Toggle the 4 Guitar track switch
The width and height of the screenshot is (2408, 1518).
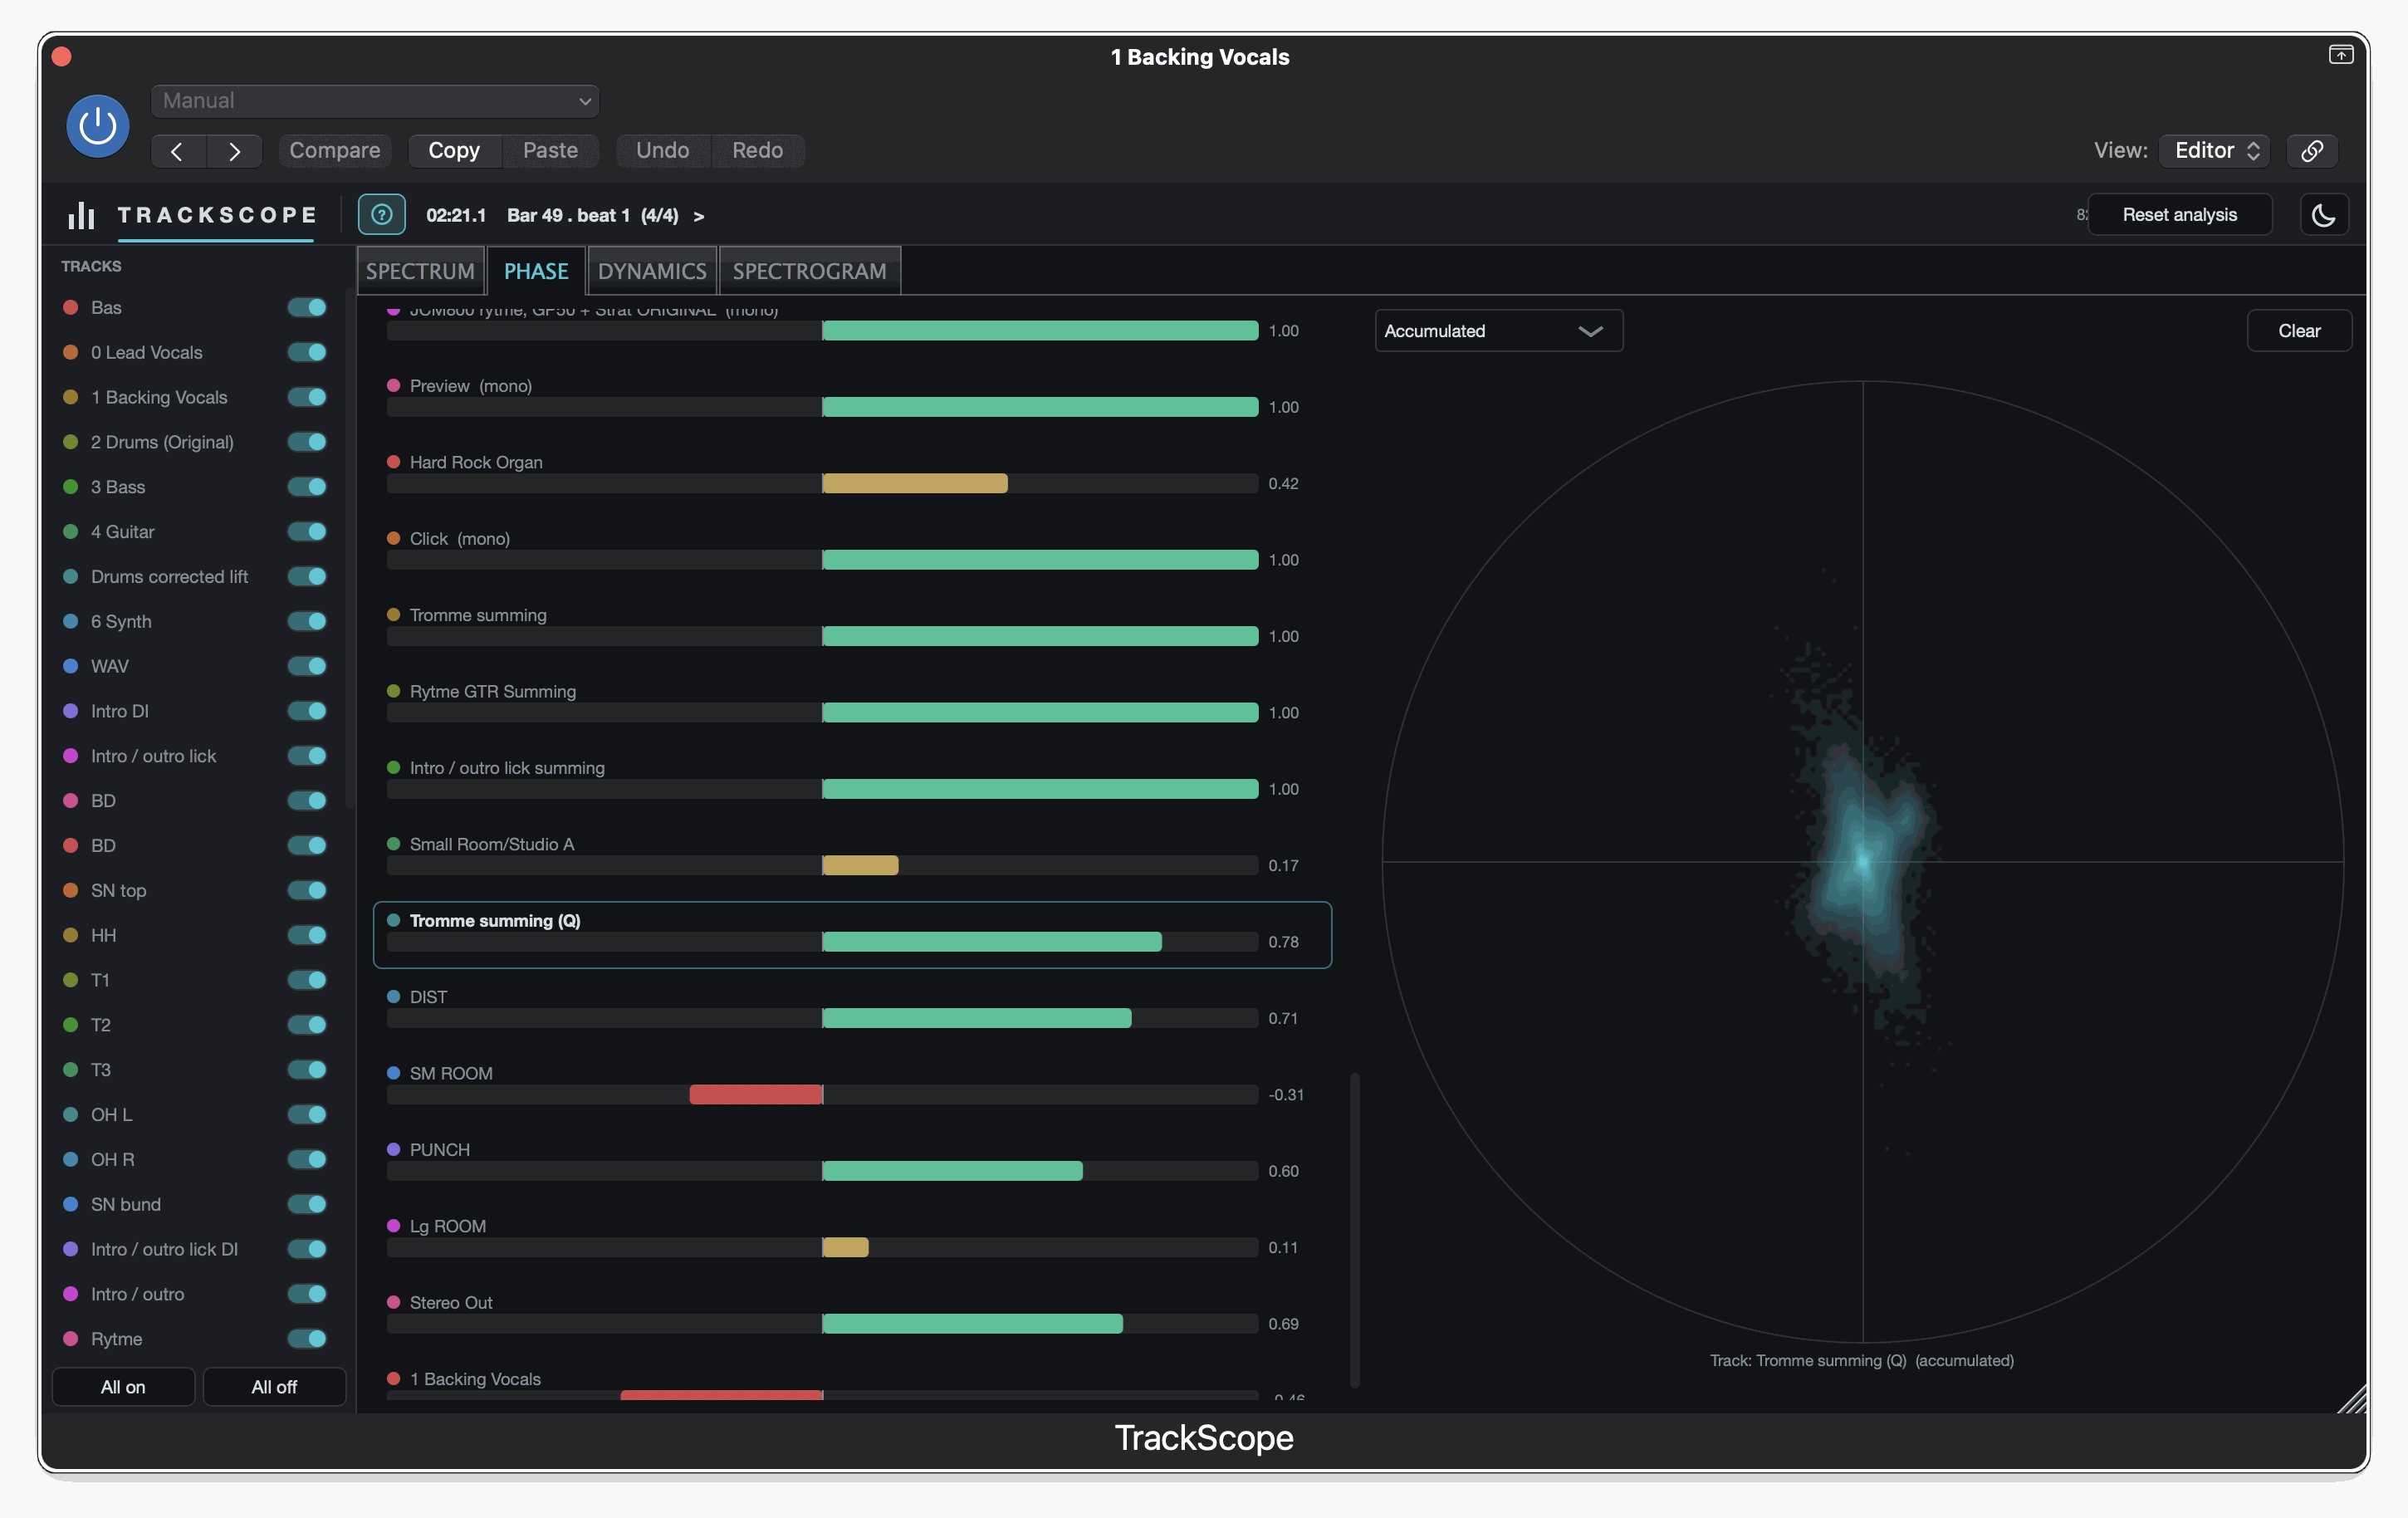click(x=307, y=531)
